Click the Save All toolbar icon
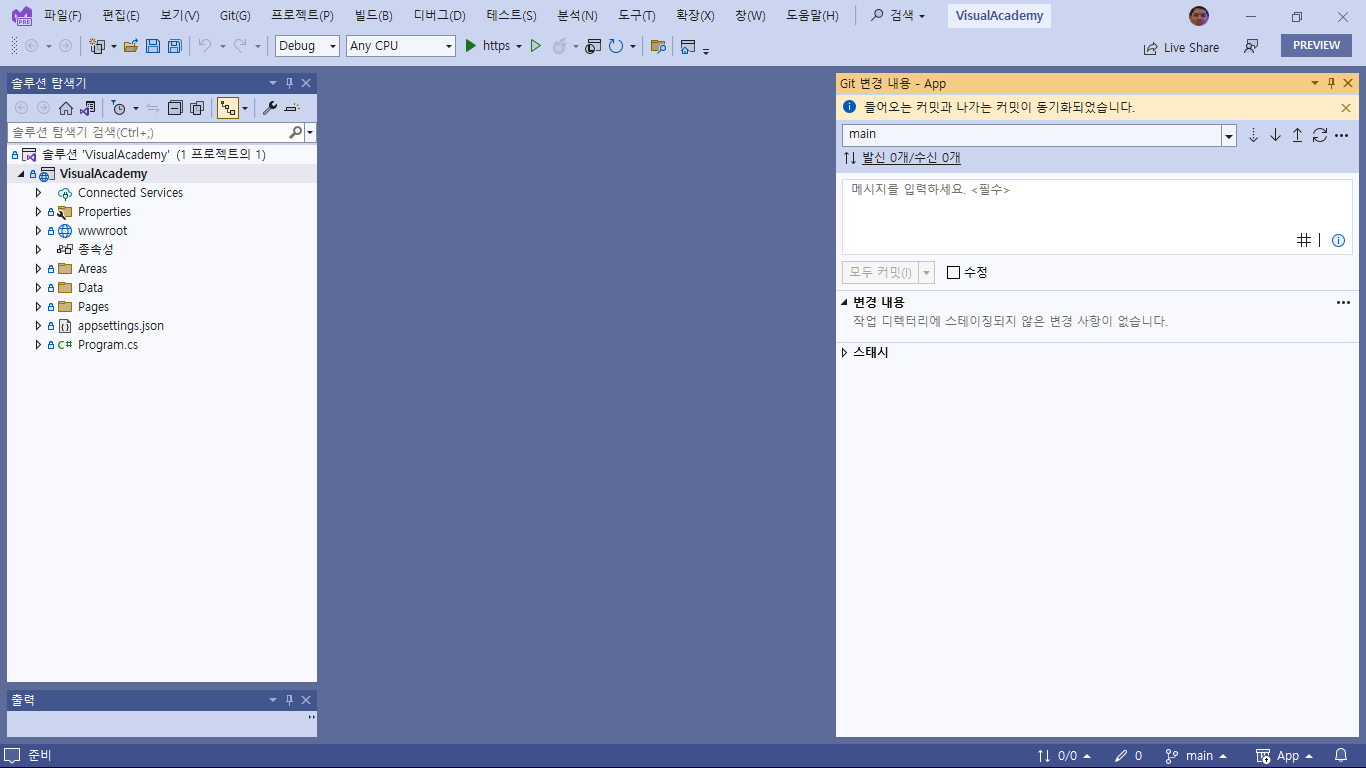The height and width of the screenshot is (768, 1366). 175,46
